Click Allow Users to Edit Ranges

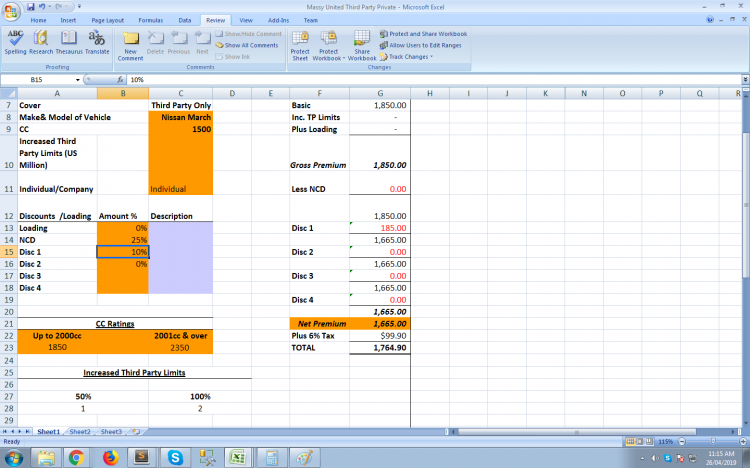[x=424, y=45]
